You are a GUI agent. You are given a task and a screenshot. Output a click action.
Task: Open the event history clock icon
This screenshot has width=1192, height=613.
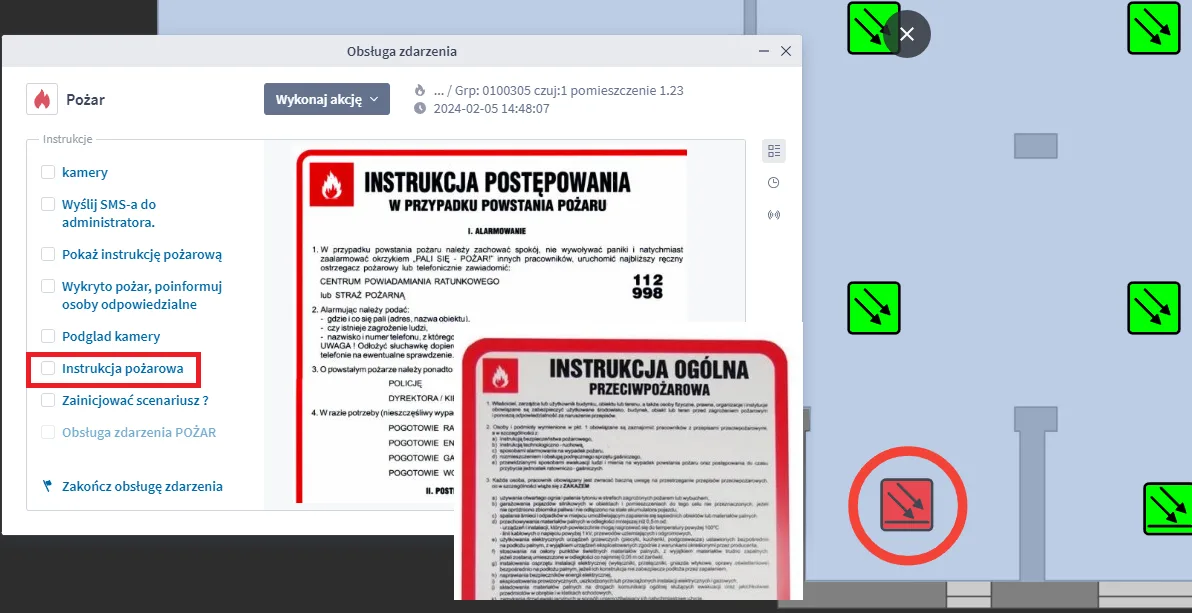[773, 182]
